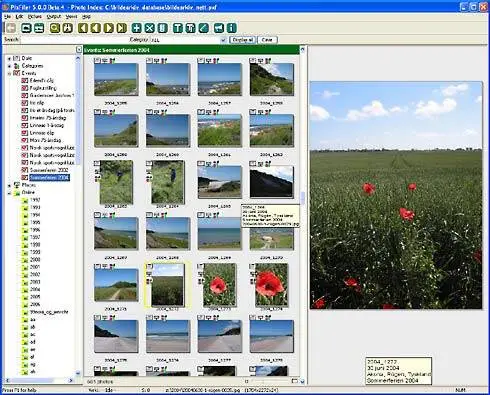This screenshot has width=490, height=395.
Task: Click the tree panel horizontal scrollbar right arrow
Action: 71,380
